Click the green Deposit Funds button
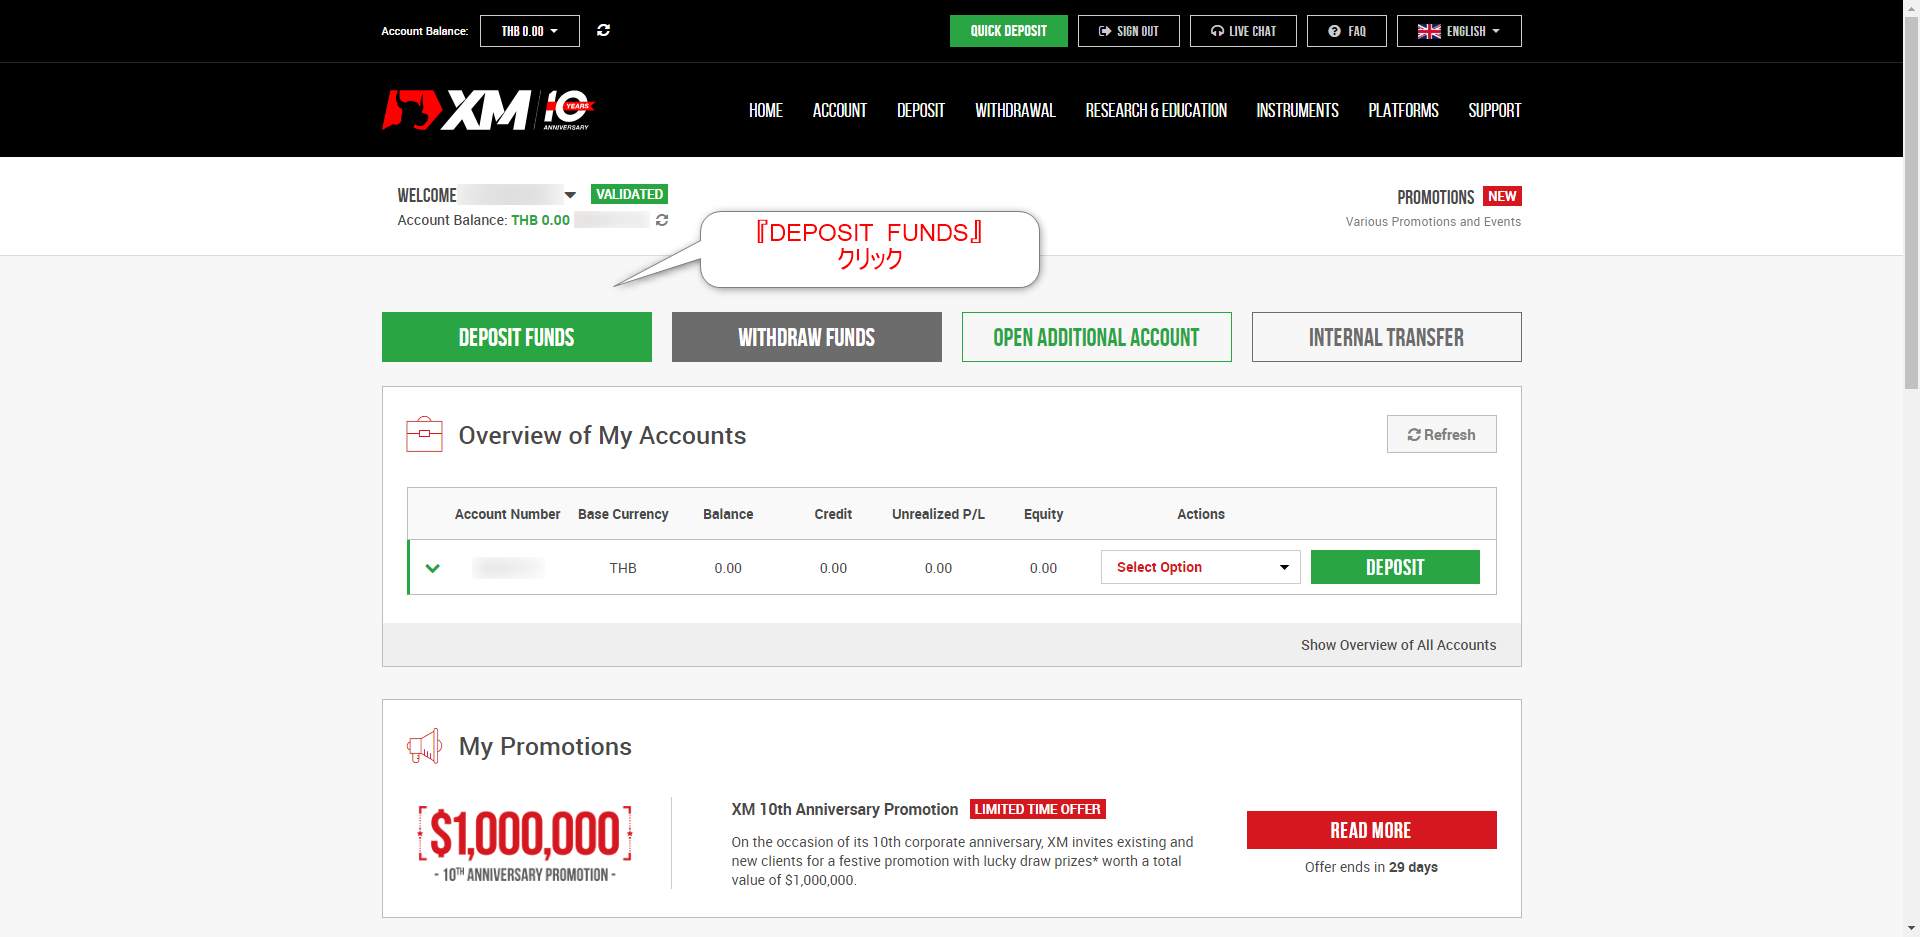Screen dimensions: 1920x937 point(517,337)
